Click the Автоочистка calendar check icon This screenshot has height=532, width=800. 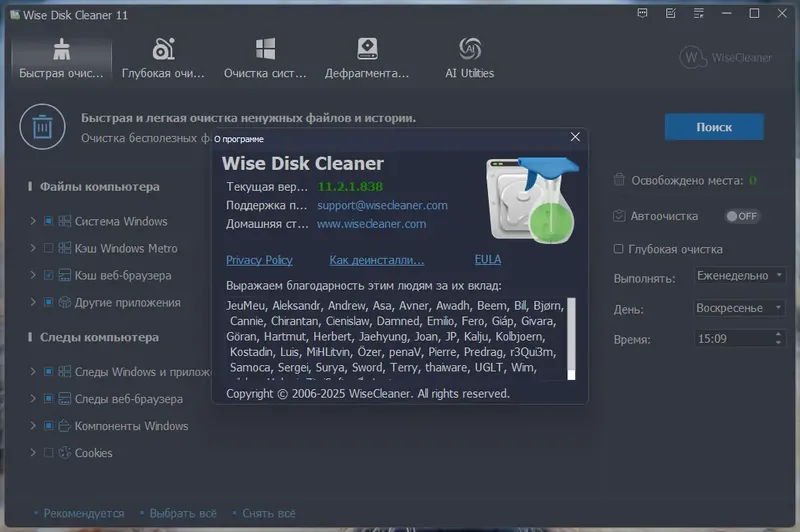point(619,216)
